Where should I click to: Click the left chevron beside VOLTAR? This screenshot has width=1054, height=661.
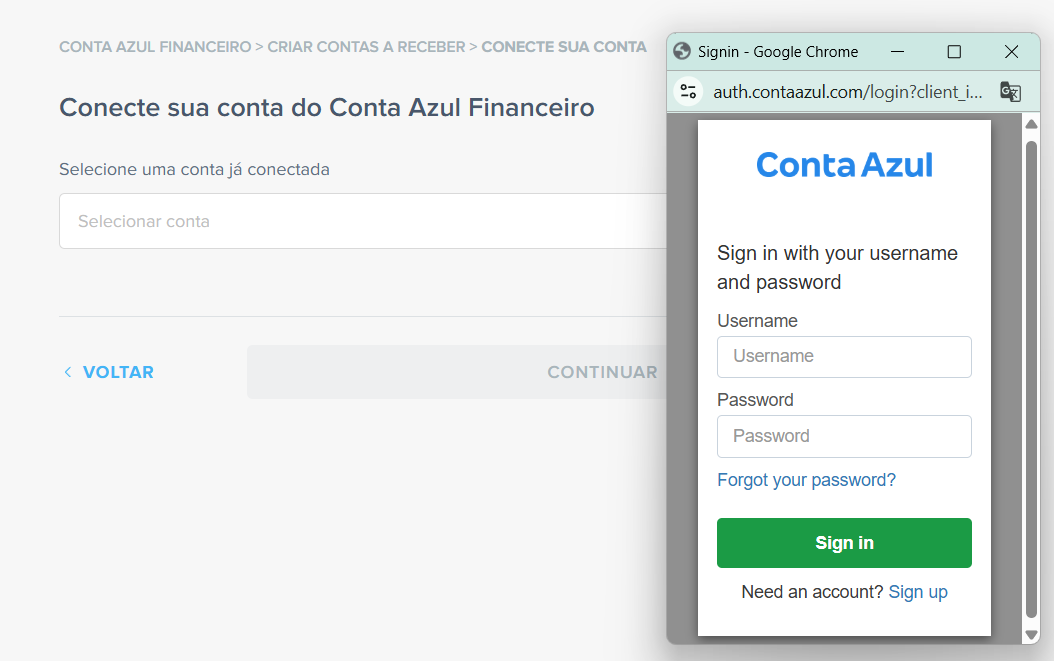[x=67, y=372]
